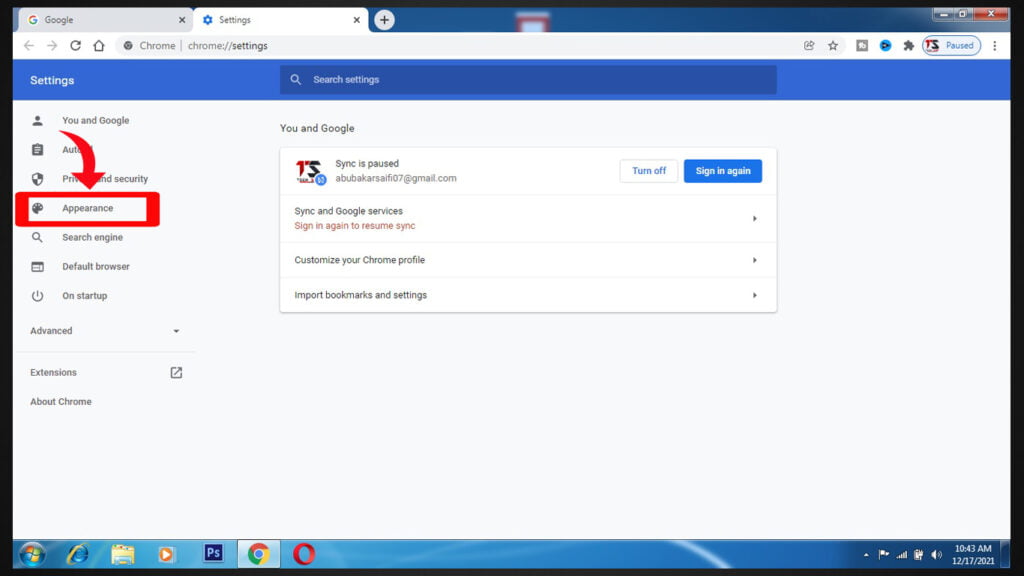Screen dimensions: 1024x576
Task: Click the browser forward arrow
Action: pos(52,46)
